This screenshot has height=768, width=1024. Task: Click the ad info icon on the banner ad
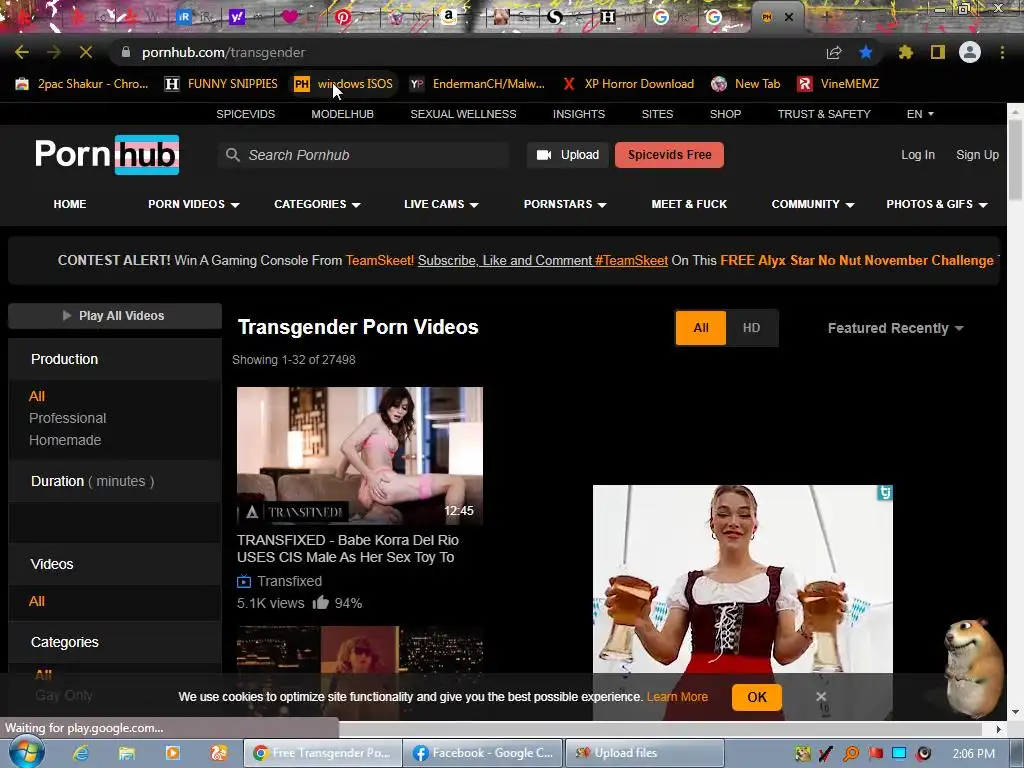(x=884, y=492)
